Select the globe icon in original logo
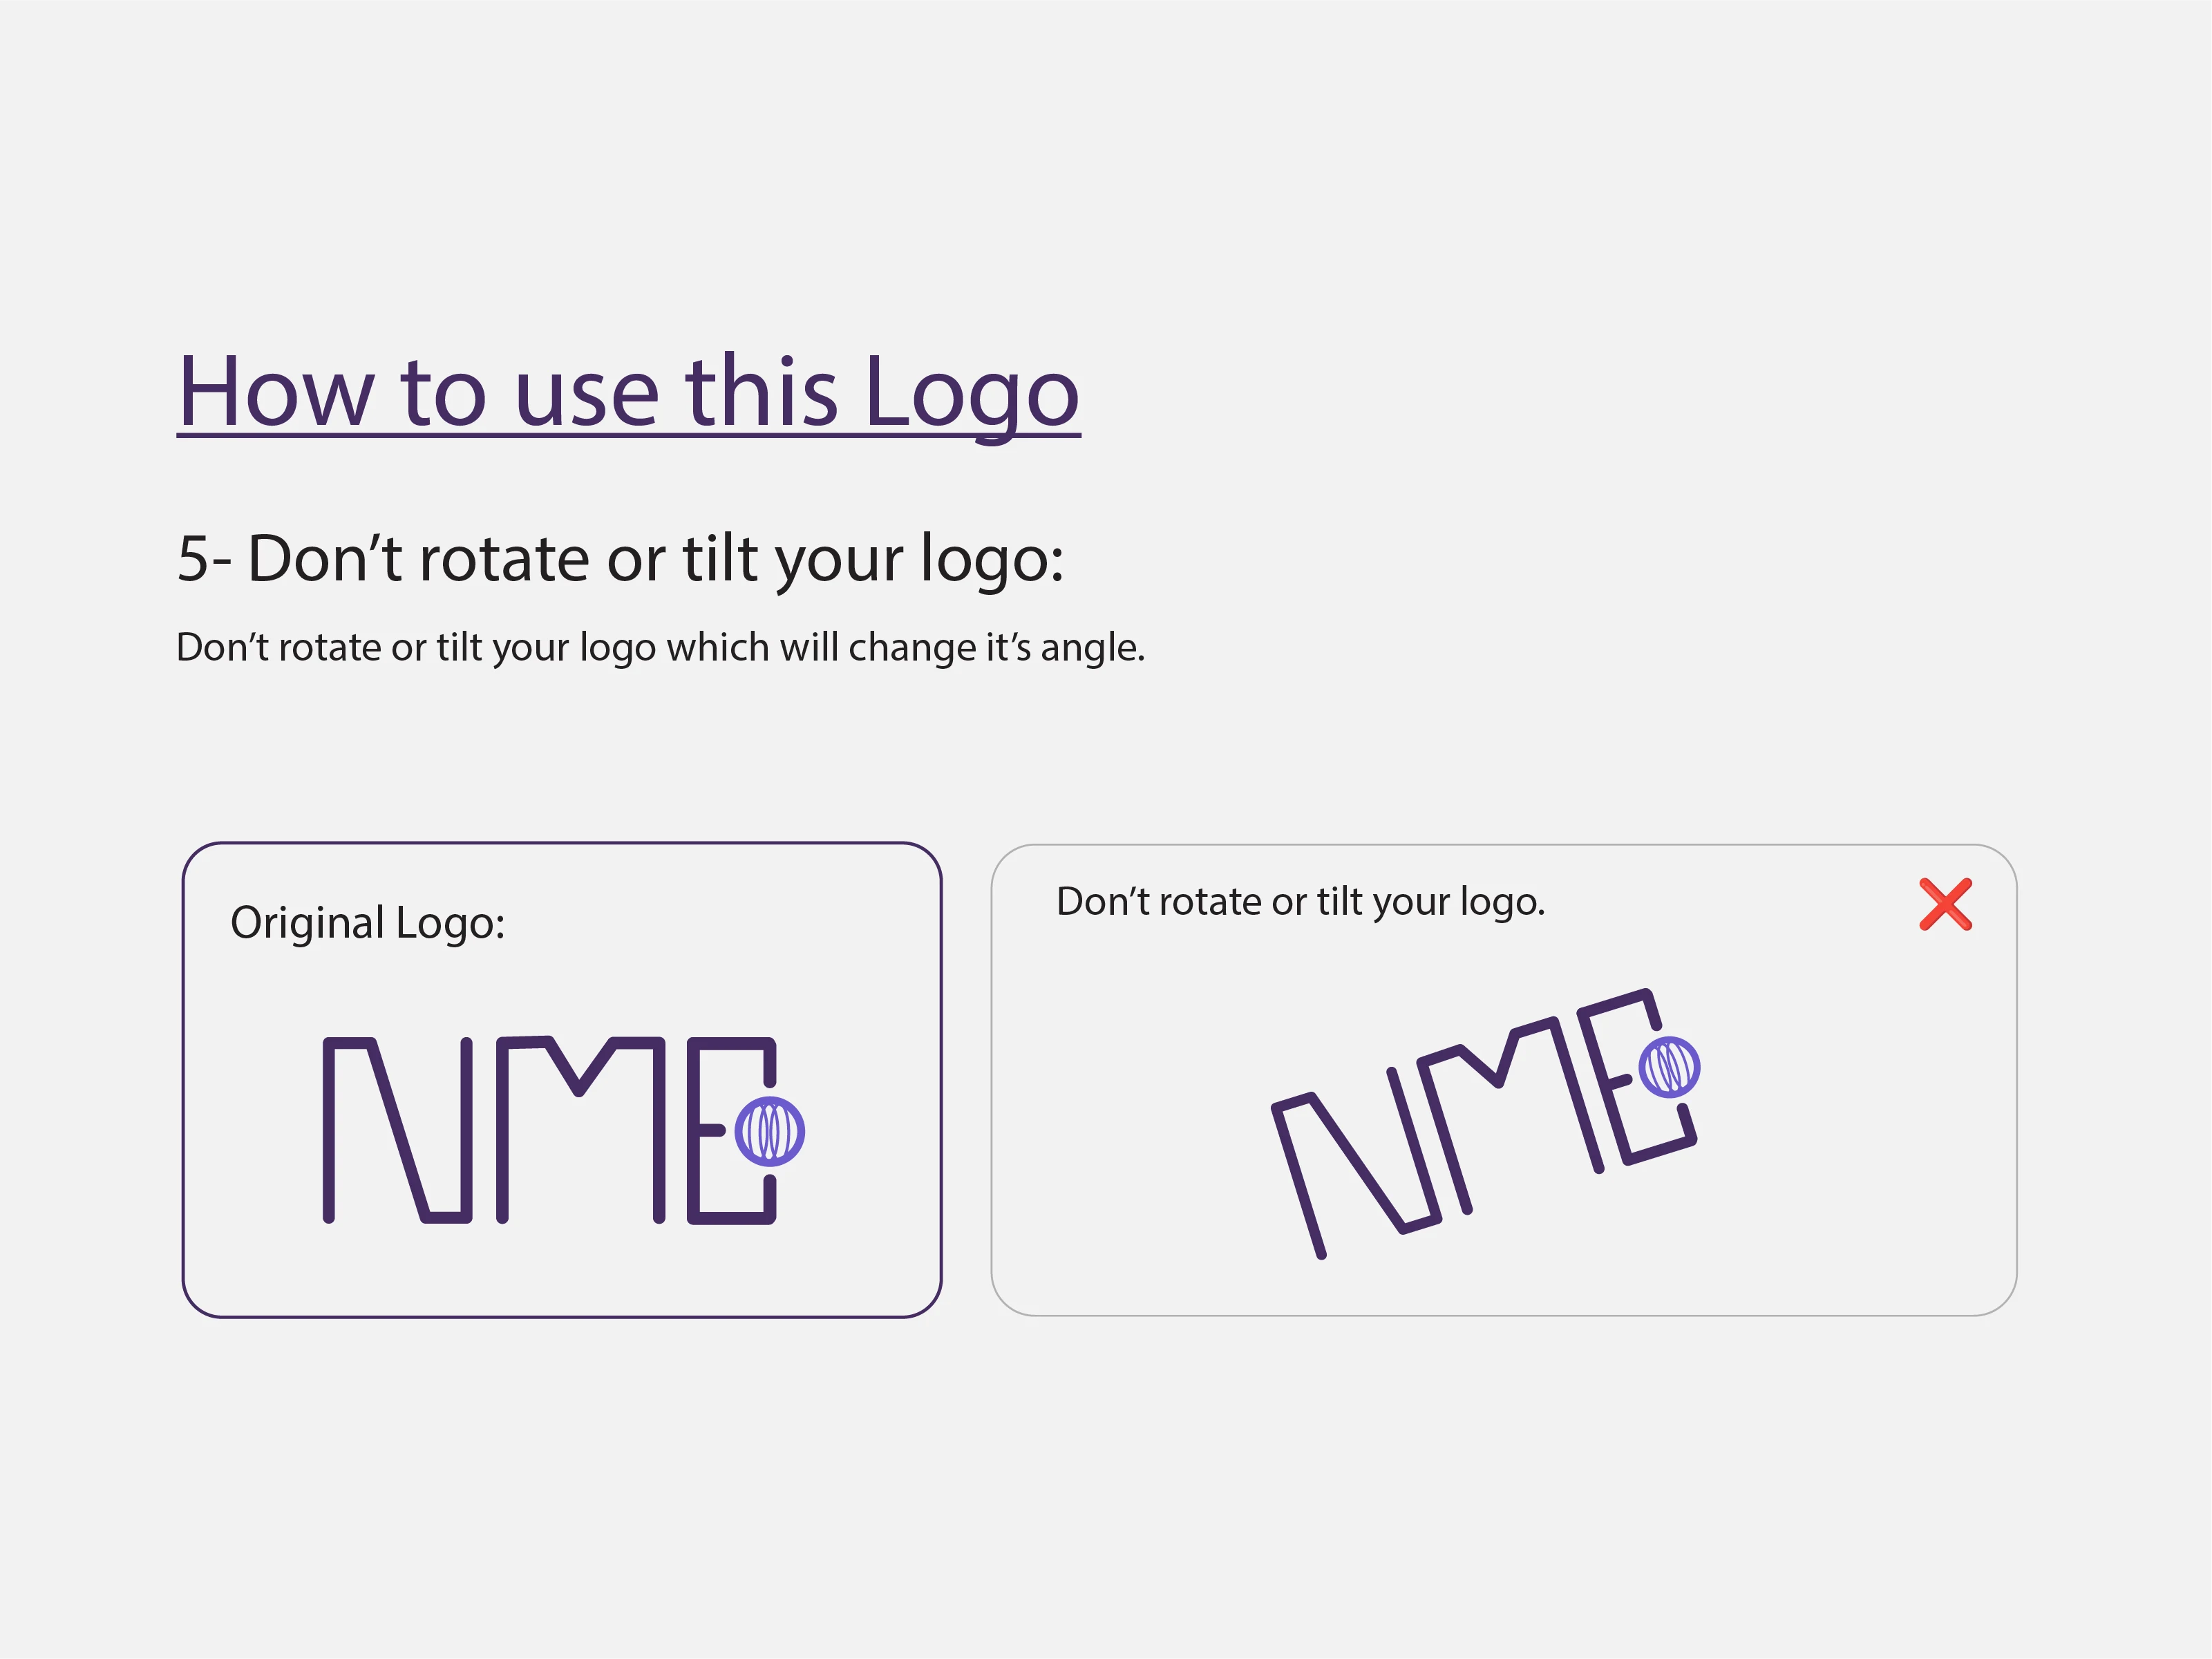 pyautogui.click(x=769, y=1131)
